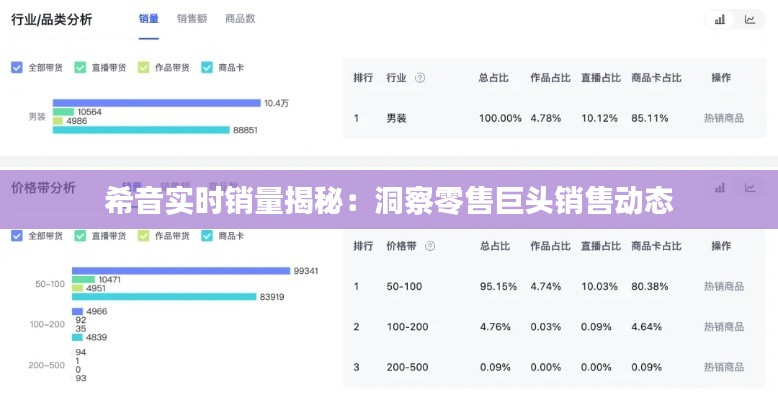Open help icon next to 价格带 header
The height and width of the screenshot is (400, 778).
[x=430, y=246]
